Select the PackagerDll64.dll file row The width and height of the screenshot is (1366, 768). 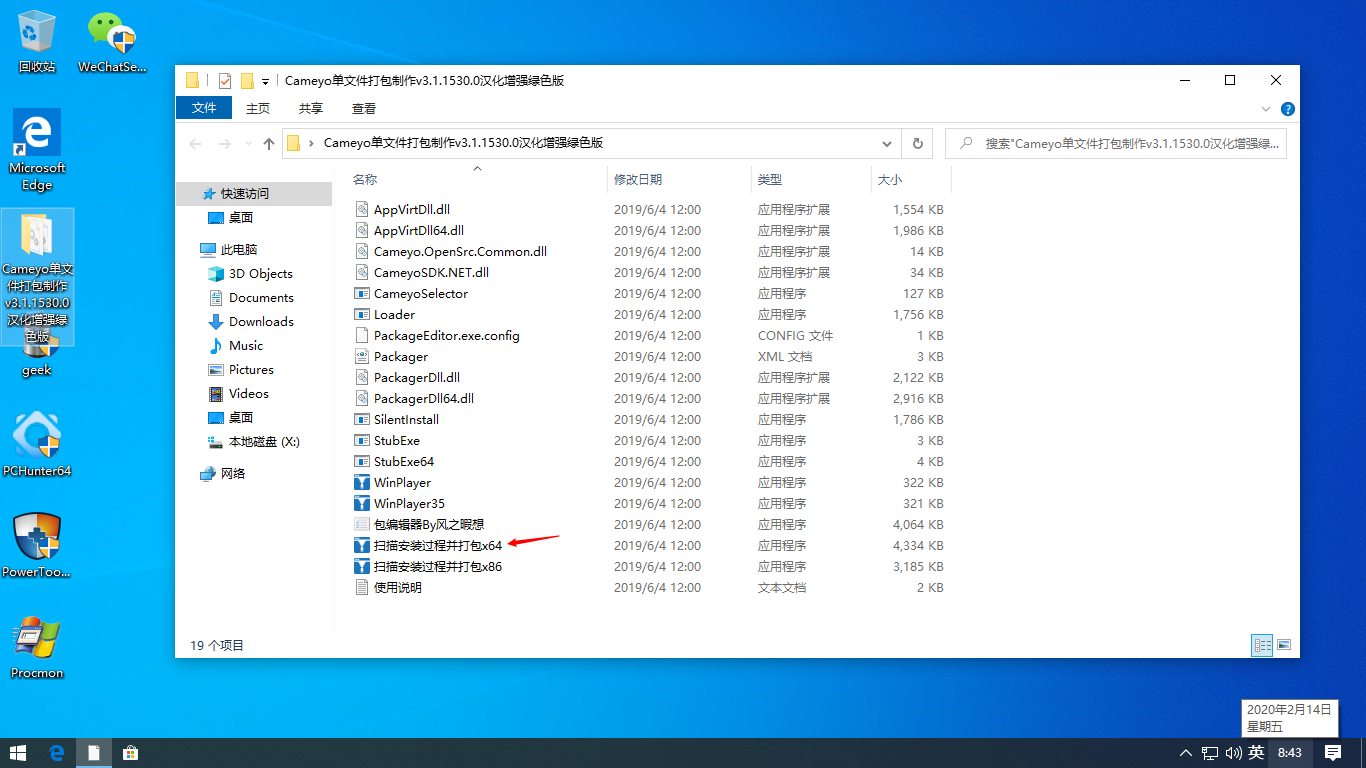click(x=649, y=399)
